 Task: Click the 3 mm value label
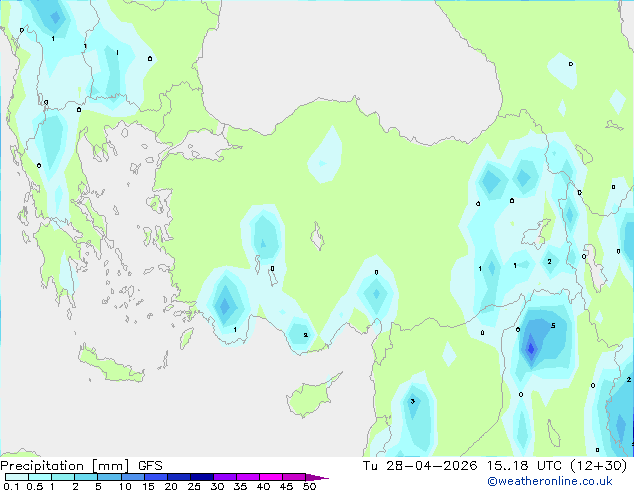(412, 401)
